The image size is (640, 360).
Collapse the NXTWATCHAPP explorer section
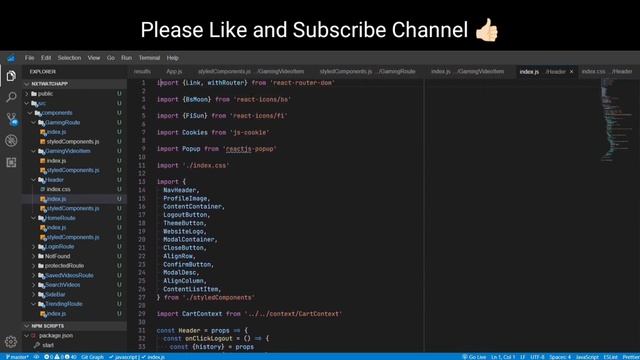[74, 84]
